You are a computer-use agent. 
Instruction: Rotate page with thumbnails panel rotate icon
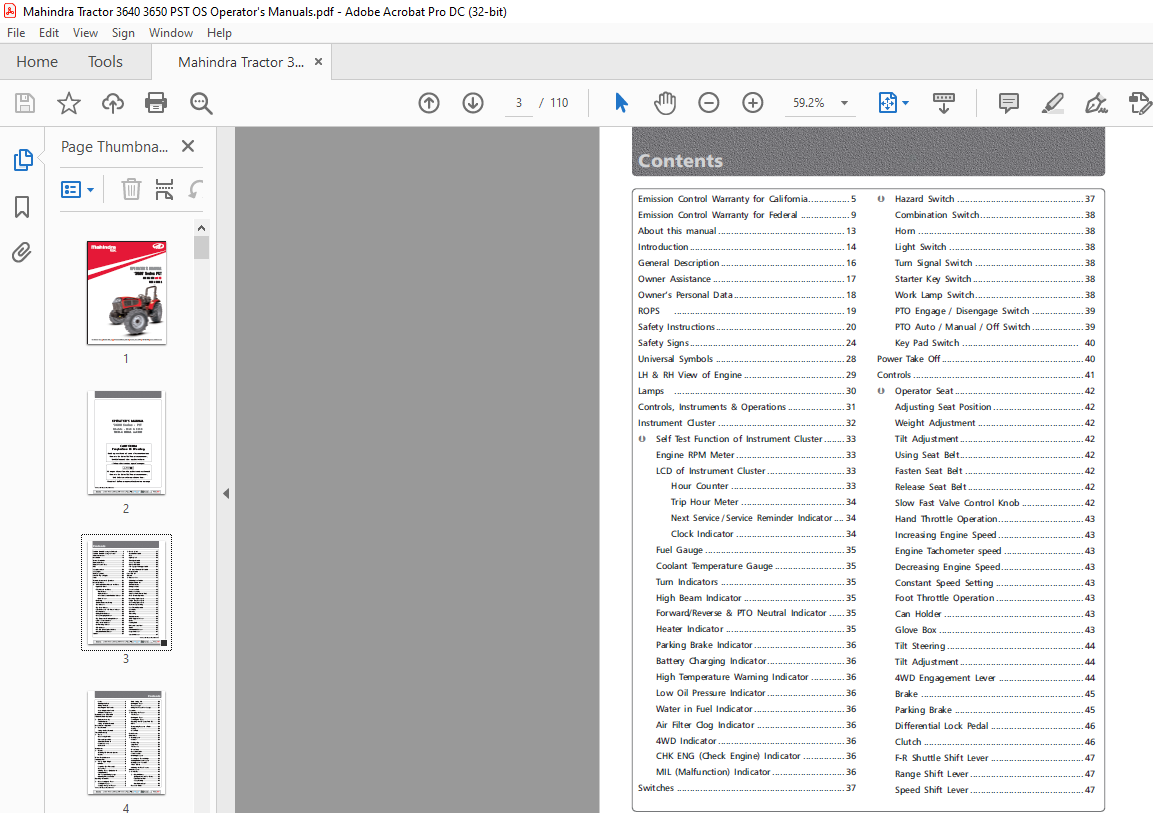pos(196,190)
